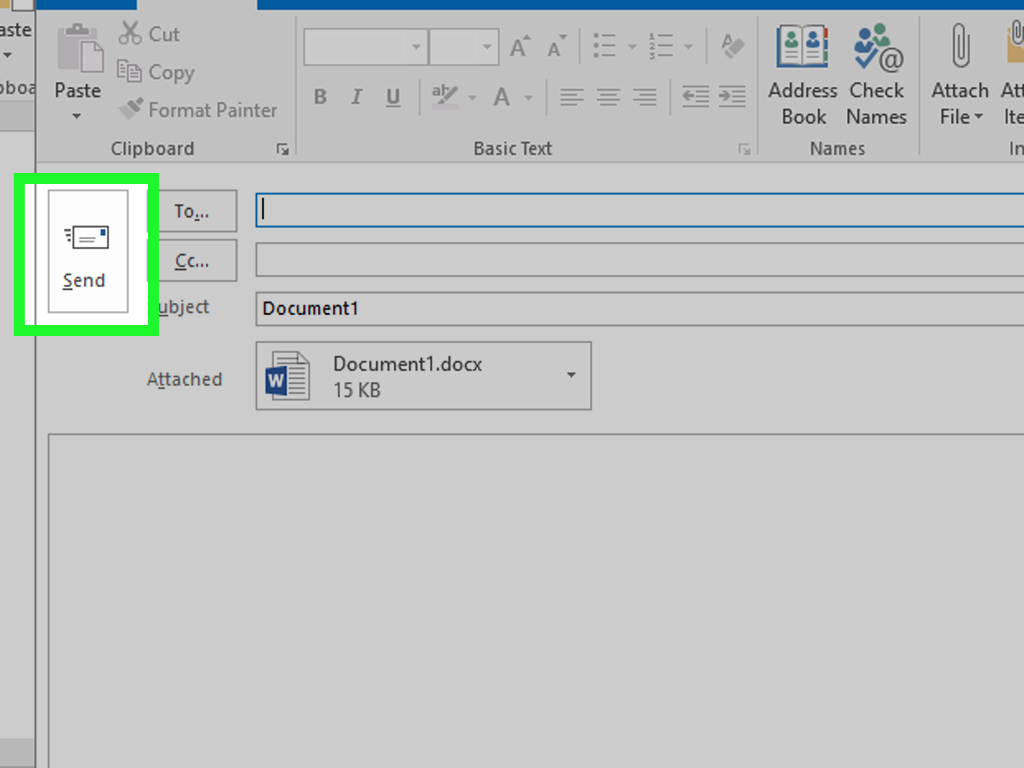Expand the Paste options arrow

[x=76, y=116]
